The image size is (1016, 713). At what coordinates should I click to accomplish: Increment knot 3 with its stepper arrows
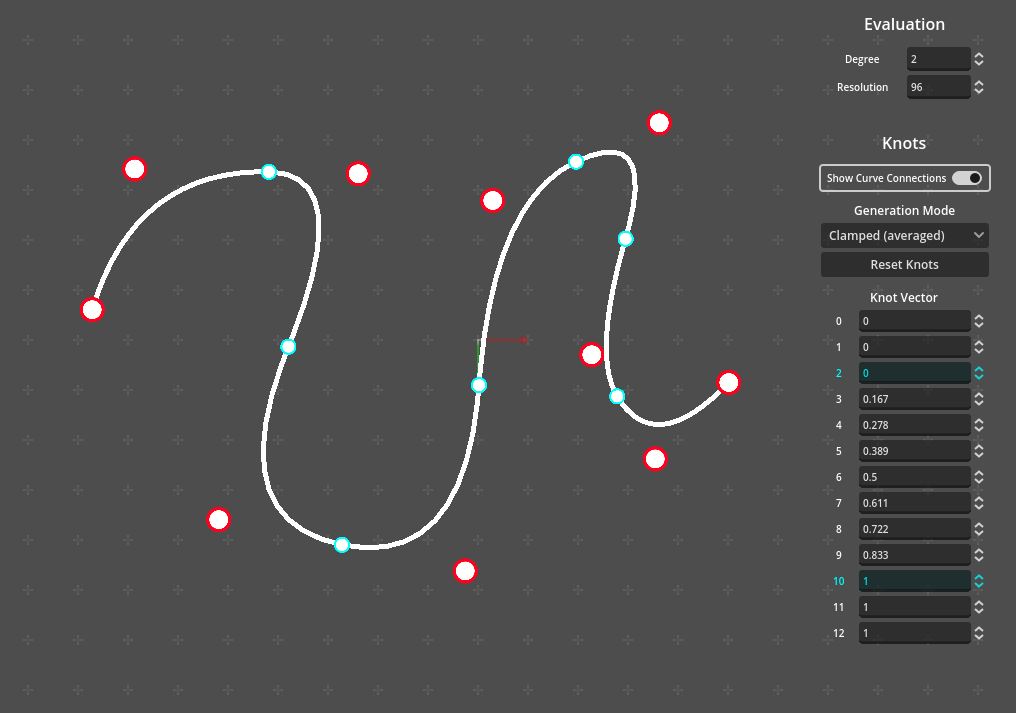coord(978,398)
